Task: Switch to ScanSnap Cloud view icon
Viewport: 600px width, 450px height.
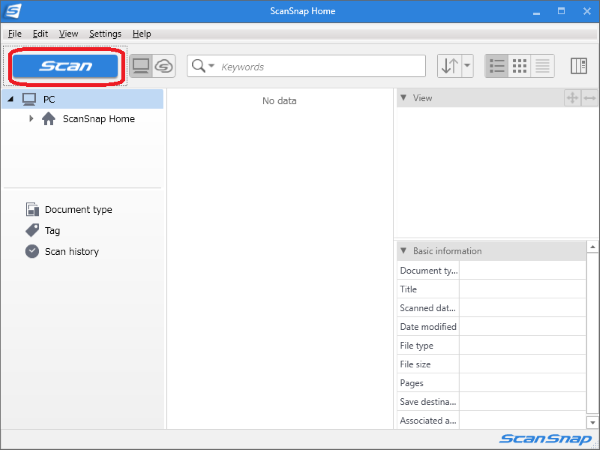Action: [164, 66]
